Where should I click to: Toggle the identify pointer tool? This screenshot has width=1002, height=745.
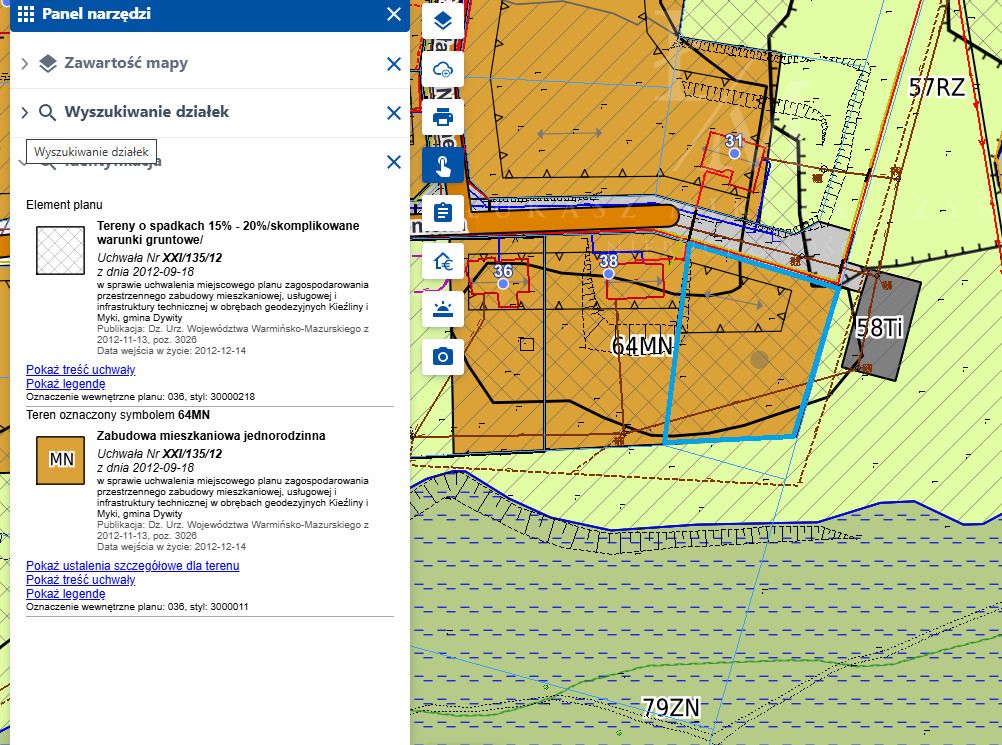443,165
